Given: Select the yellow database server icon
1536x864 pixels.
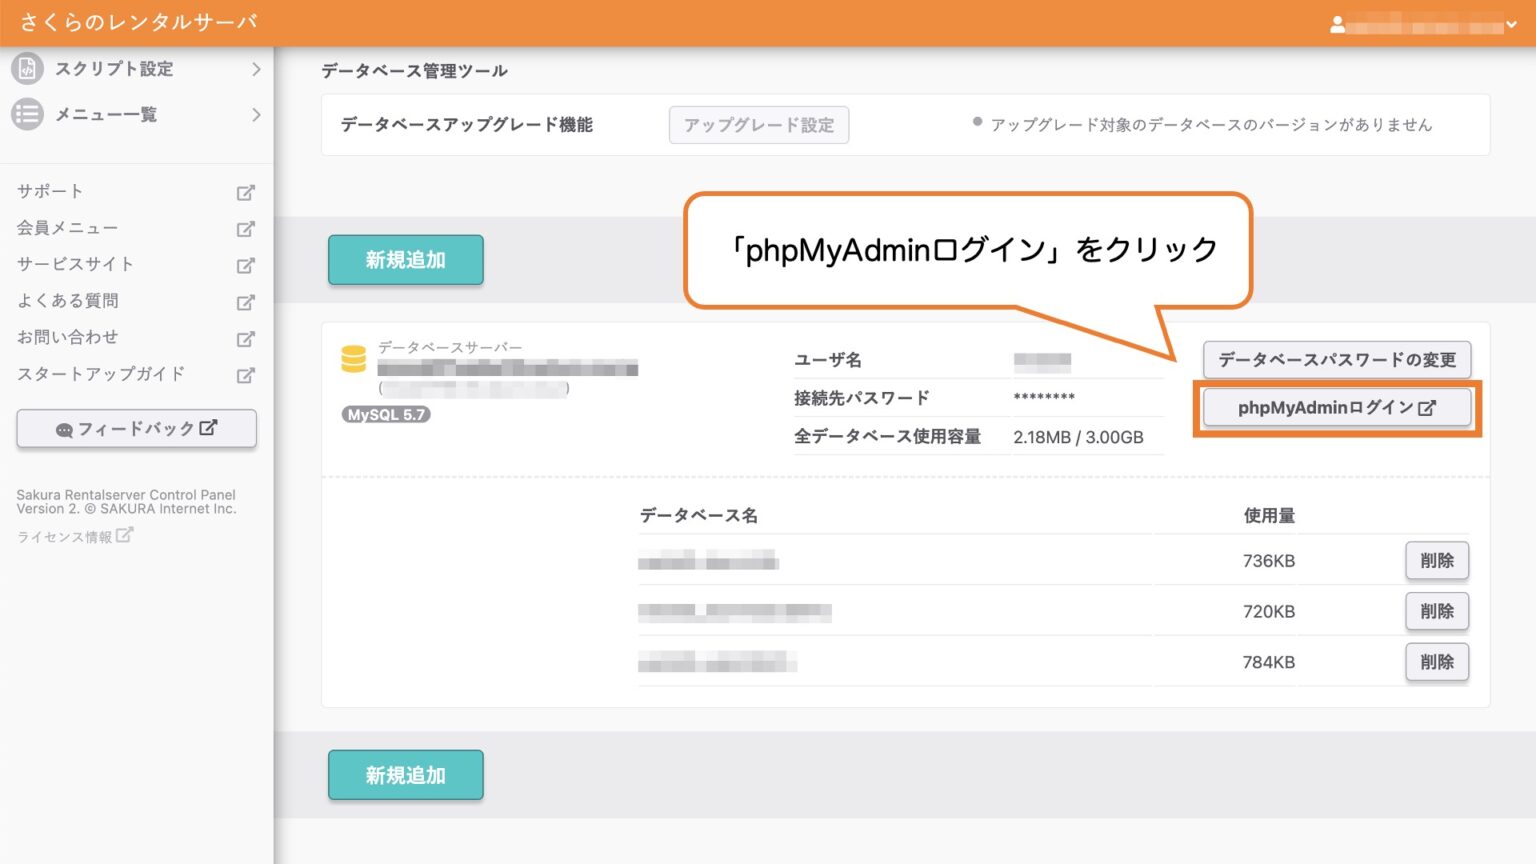Looking at the screenshot, I should coord(352,359).
